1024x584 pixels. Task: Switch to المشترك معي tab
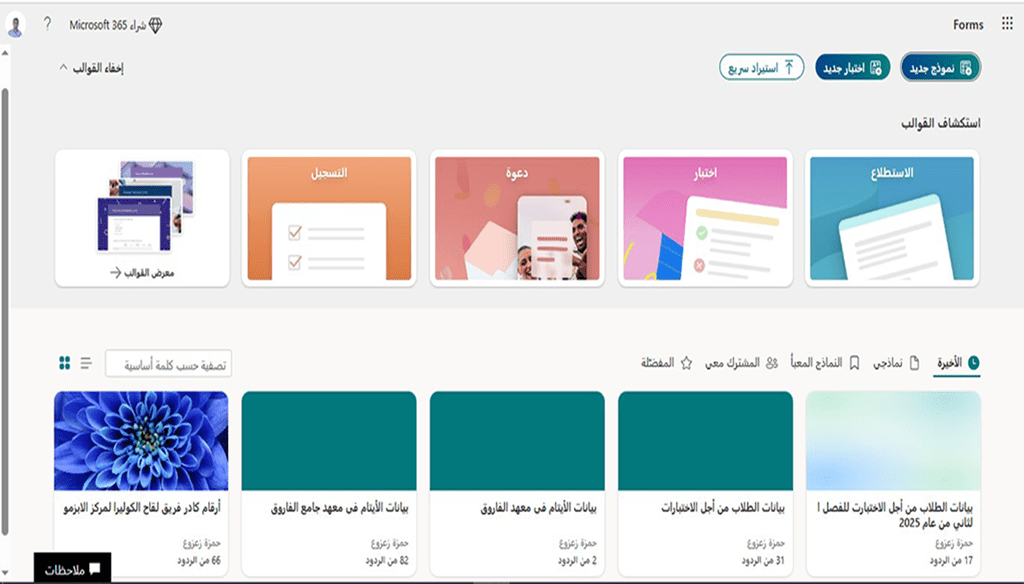741,363
